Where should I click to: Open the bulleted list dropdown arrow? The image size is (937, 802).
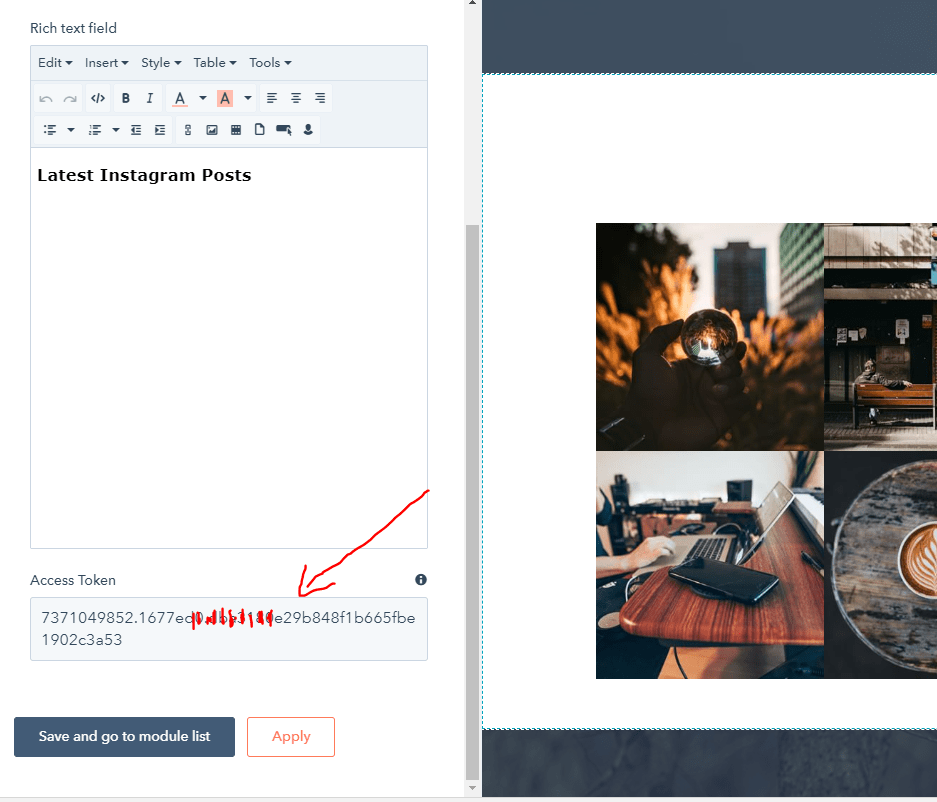(x=69, y=129)
